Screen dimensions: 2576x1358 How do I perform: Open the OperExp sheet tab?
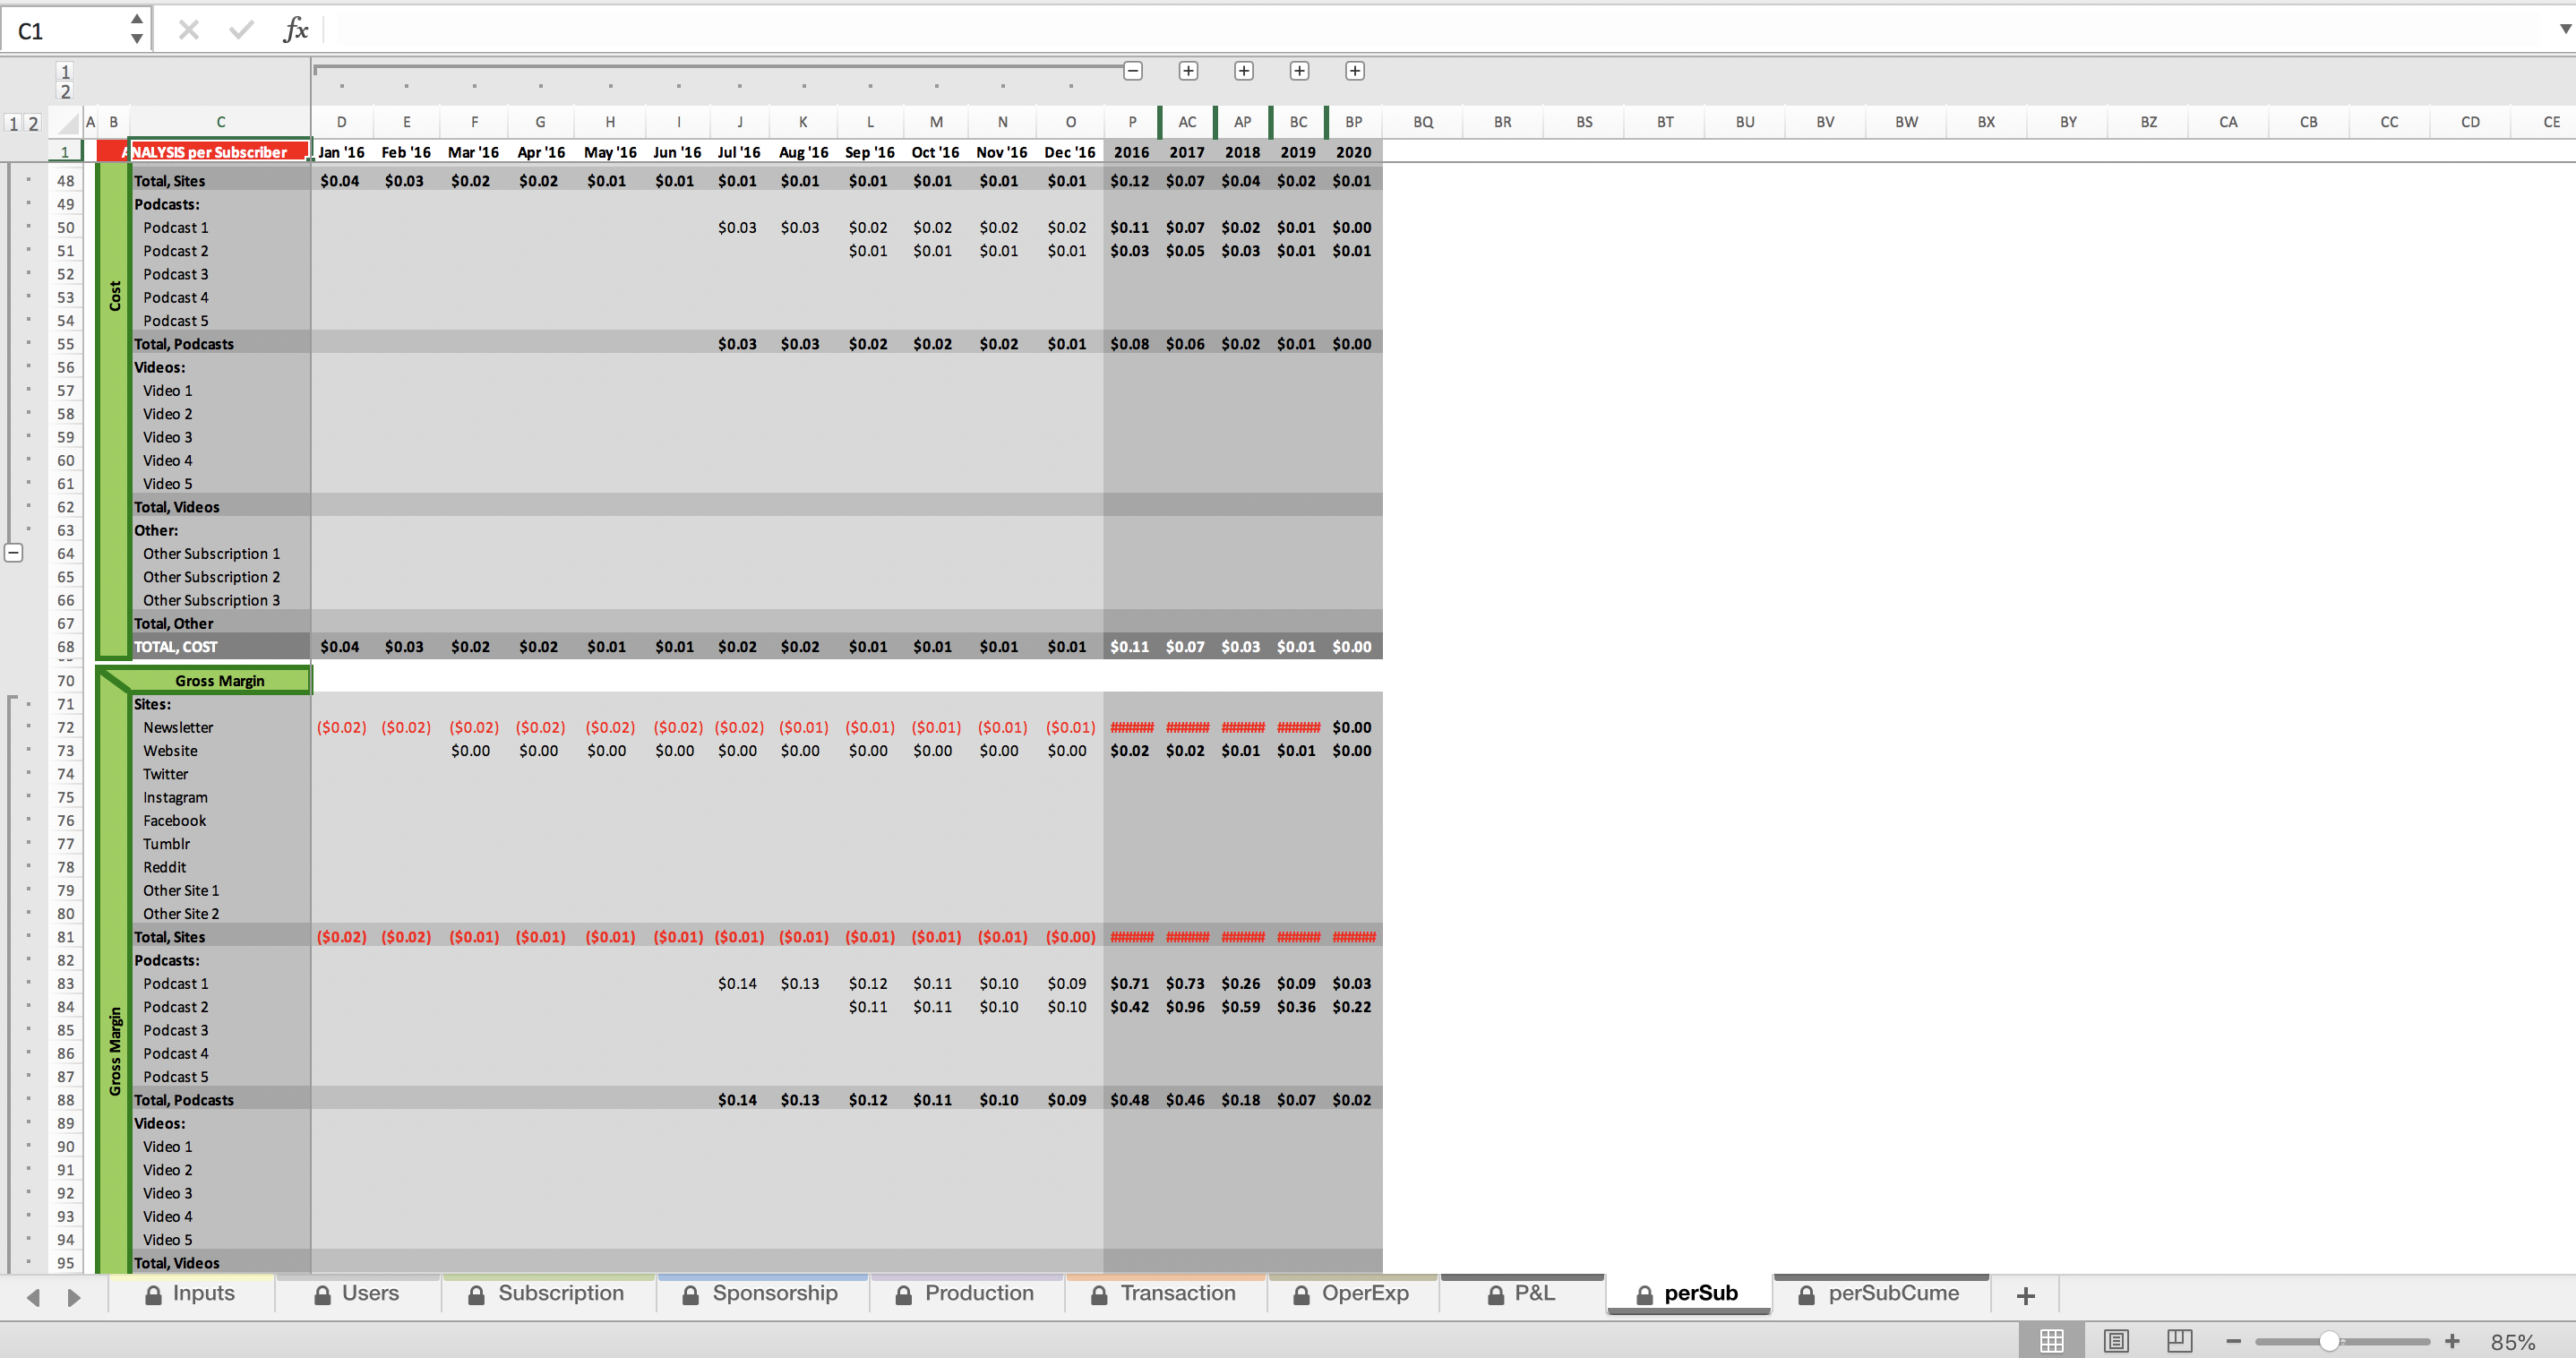tap(1352, 1293)
